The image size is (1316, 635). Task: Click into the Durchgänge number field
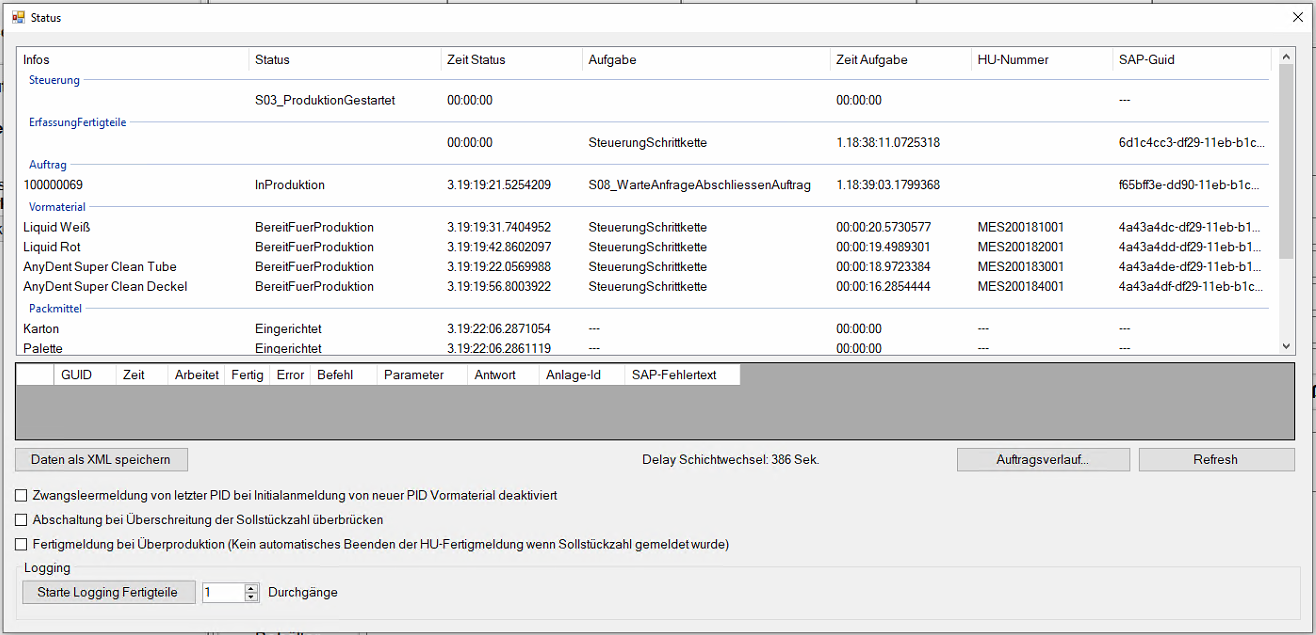click(222, 592)
